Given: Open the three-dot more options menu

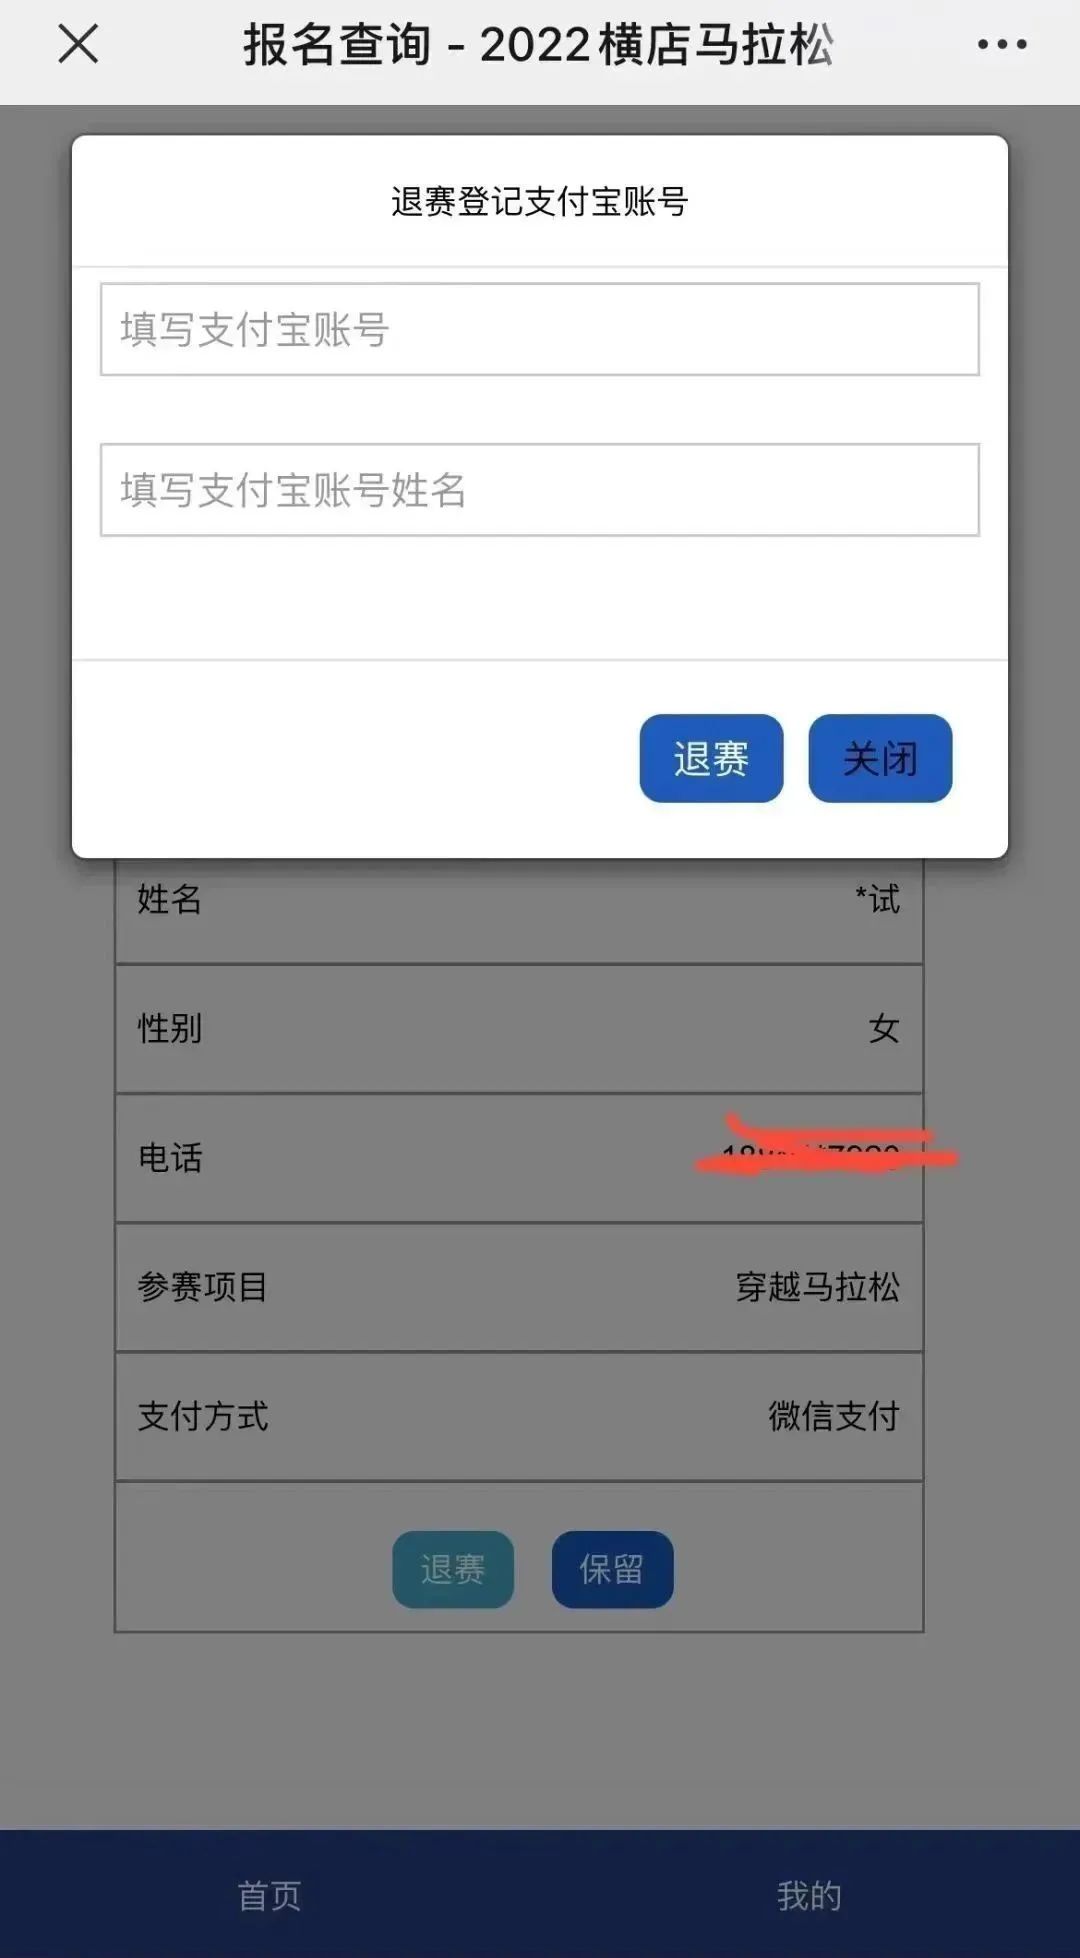Looking at the screenshot, I should tap(1002, 44).
